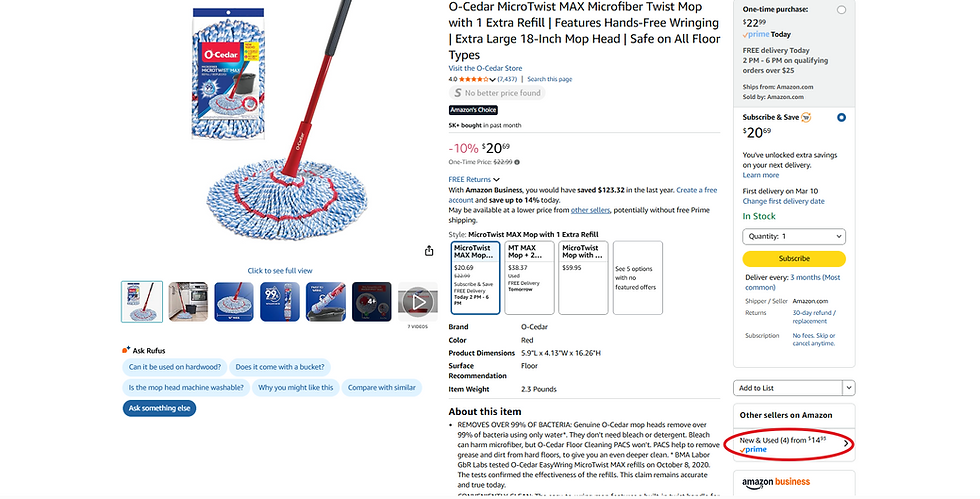Click the Amazon's Choice badge

point(473,110)
